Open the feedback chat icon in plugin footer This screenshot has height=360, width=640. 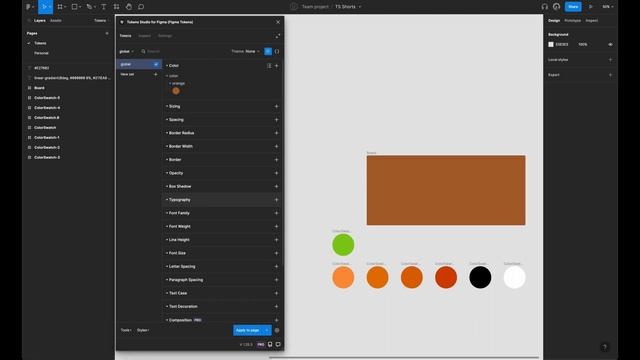[278, 344]
